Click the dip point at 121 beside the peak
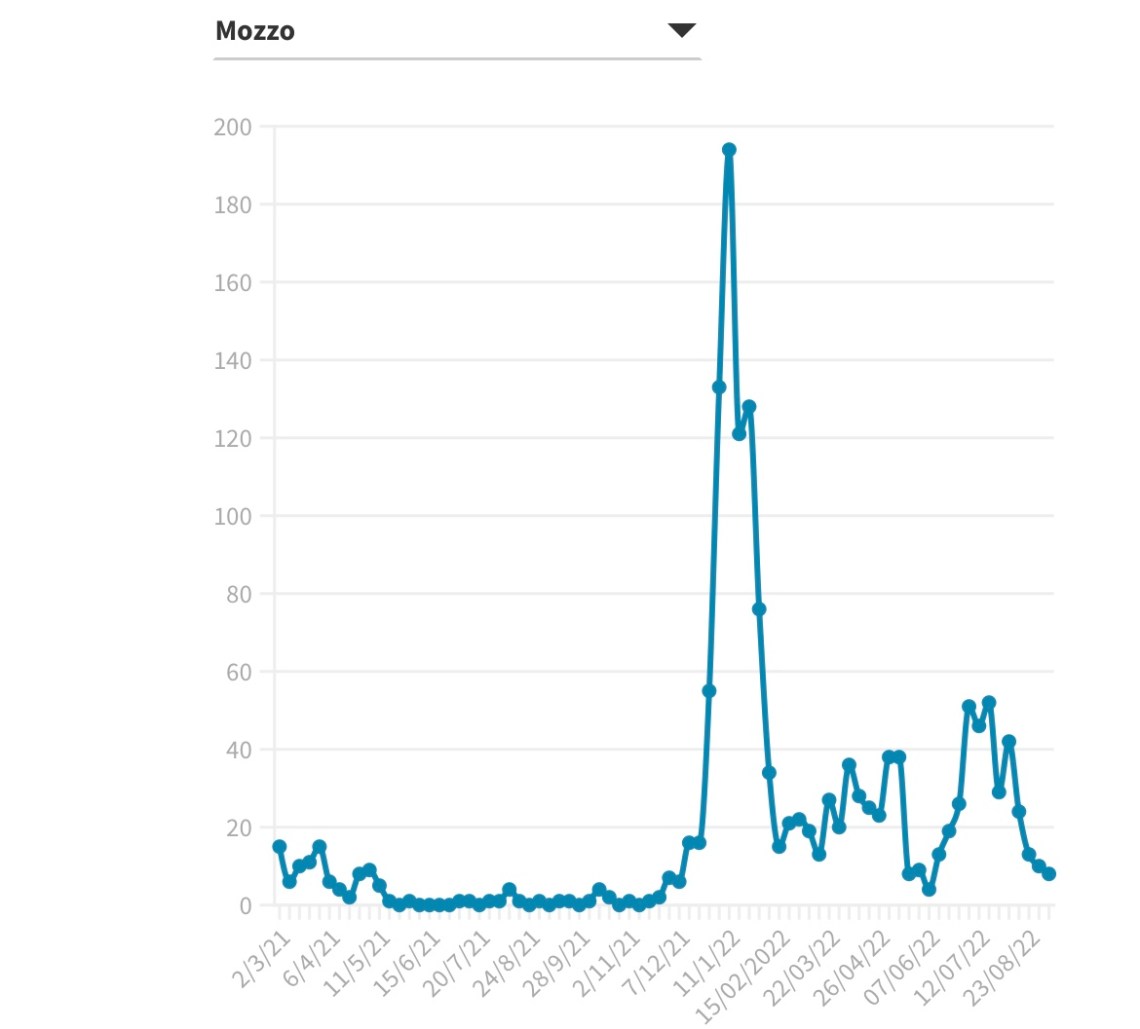1140x1029 pixels. point(739,434)
